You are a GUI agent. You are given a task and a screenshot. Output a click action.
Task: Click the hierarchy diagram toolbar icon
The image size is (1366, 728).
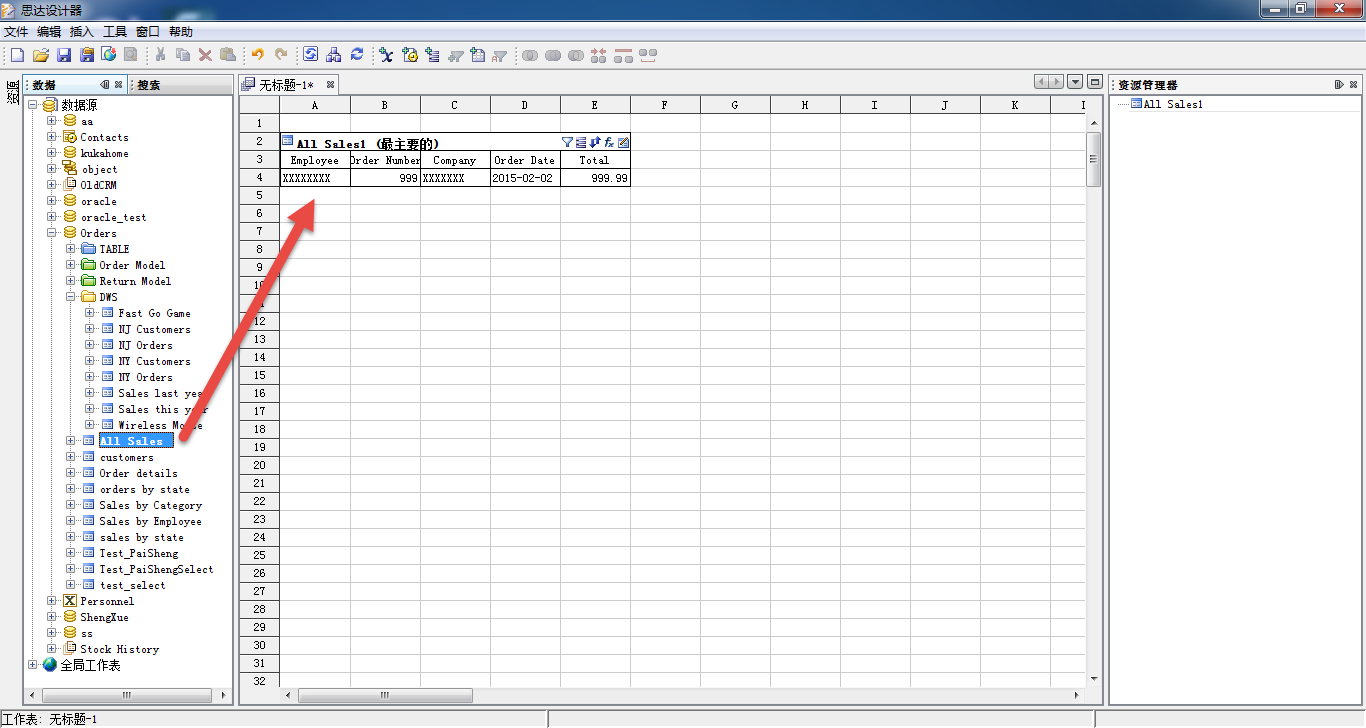tap(334, 56)
